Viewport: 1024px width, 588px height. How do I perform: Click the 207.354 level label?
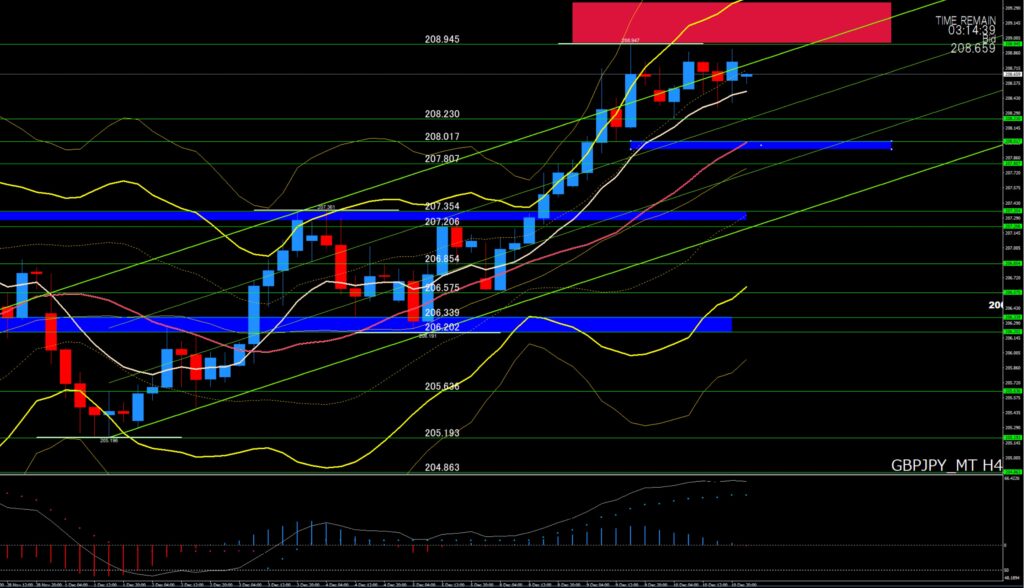(x=442, y=206)
